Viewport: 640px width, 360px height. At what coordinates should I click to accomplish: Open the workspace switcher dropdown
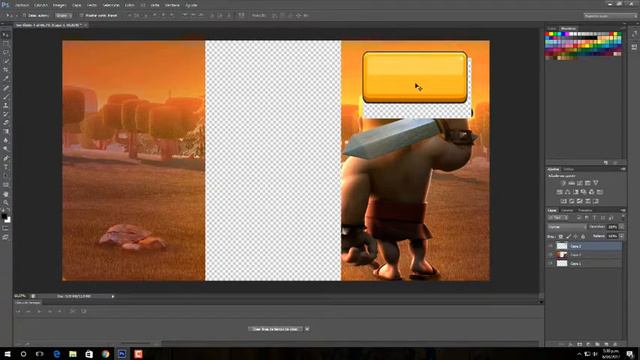click(610, 16)
